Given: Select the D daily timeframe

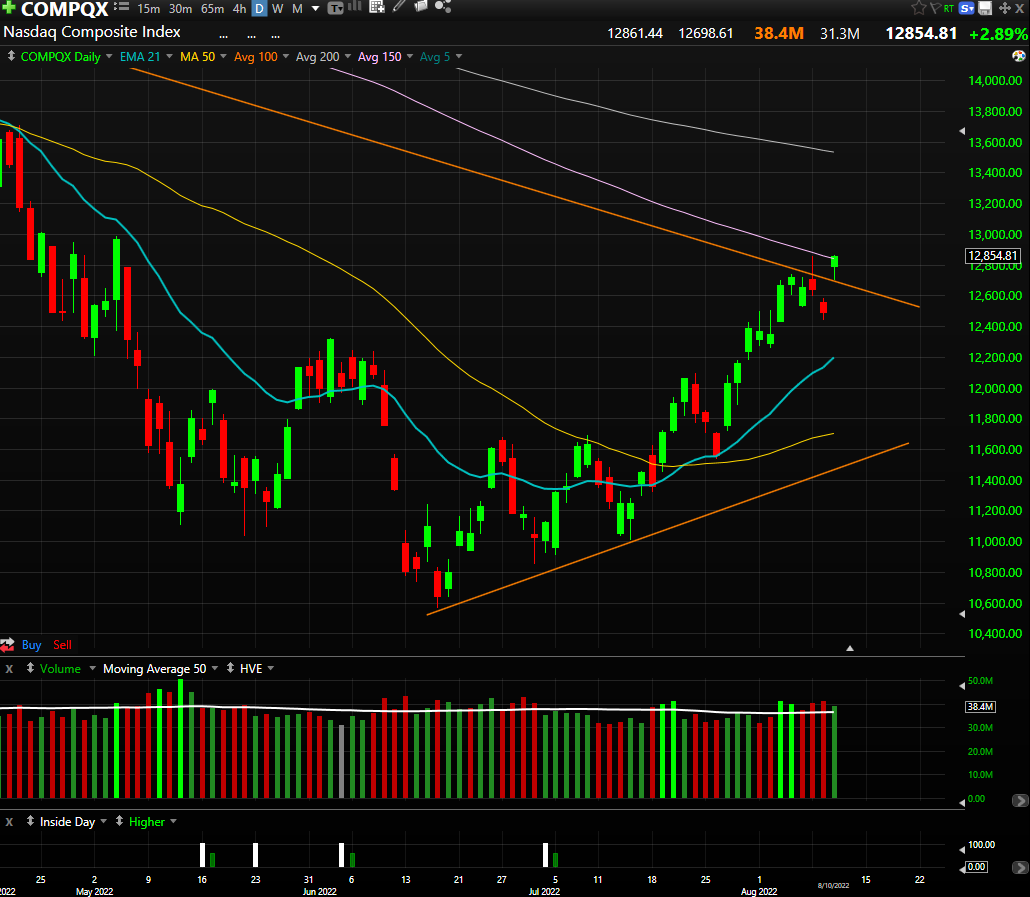Looking at the screenshot, I should click(260, 9).
